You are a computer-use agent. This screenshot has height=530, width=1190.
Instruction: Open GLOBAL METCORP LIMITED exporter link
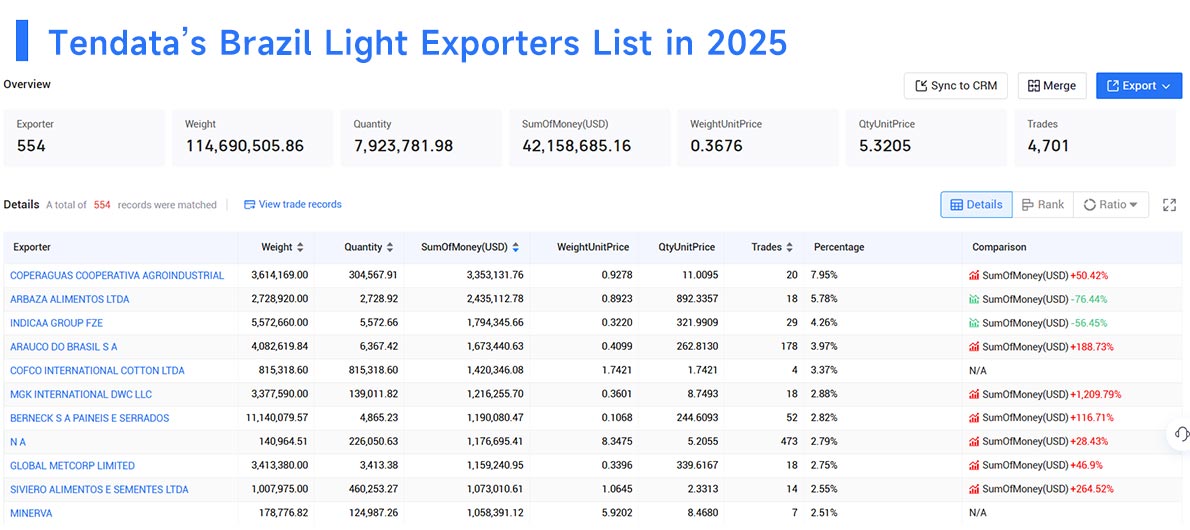(73, 465)
